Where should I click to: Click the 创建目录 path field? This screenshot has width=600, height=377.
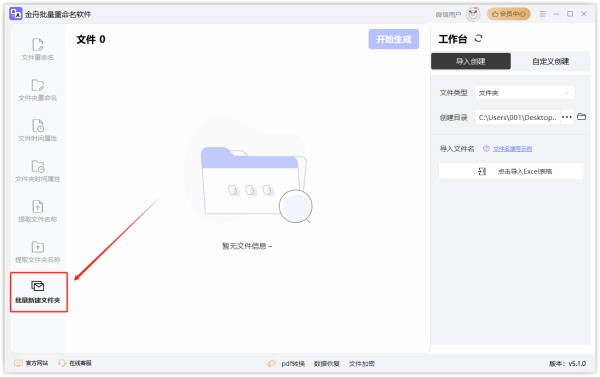click(518, 117)
